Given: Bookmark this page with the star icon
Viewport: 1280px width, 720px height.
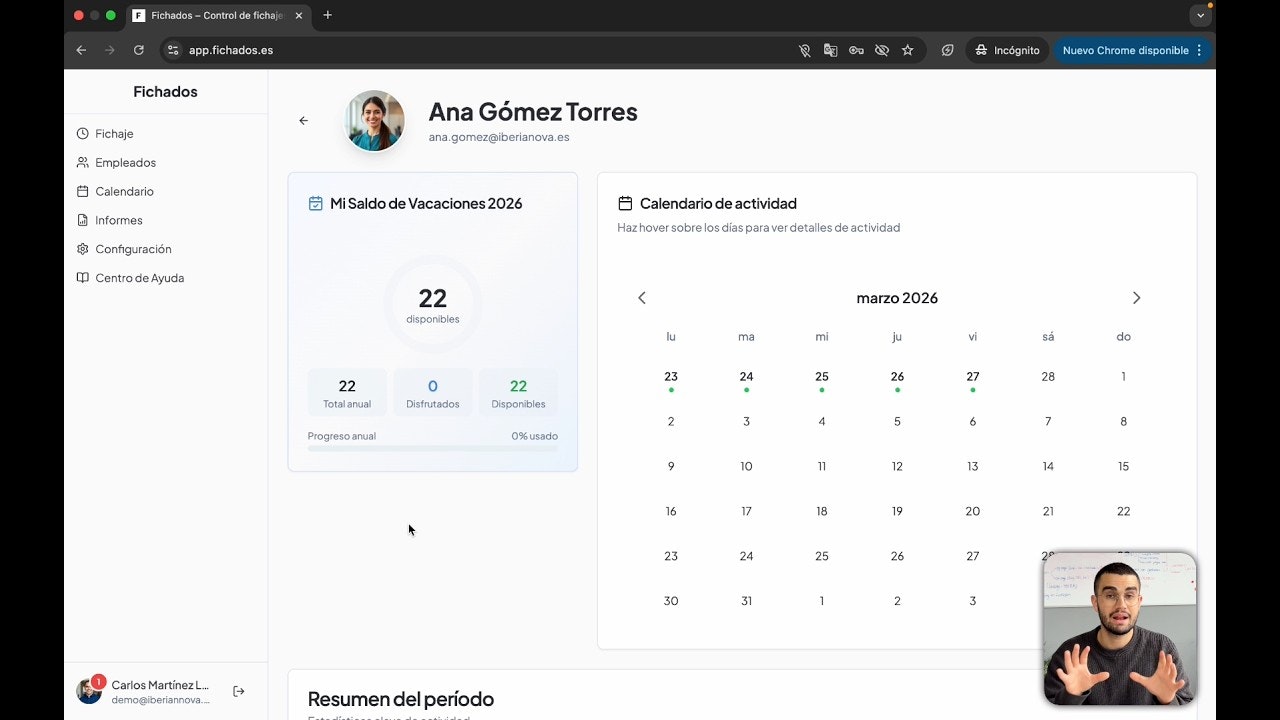Looking at the screenshot, I should pos(908,50).
